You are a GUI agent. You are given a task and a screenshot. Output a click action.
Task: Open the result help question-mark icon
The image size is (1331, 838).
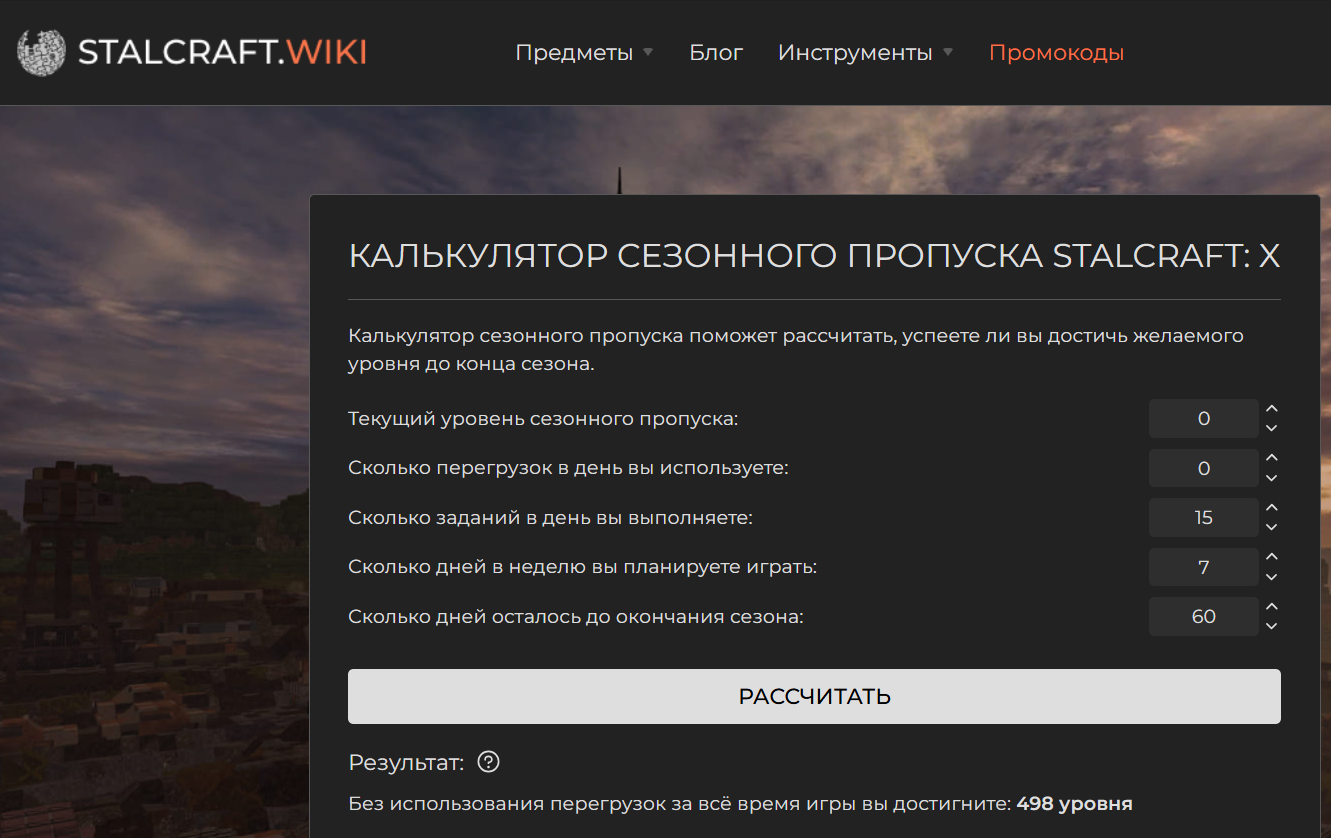488,762
